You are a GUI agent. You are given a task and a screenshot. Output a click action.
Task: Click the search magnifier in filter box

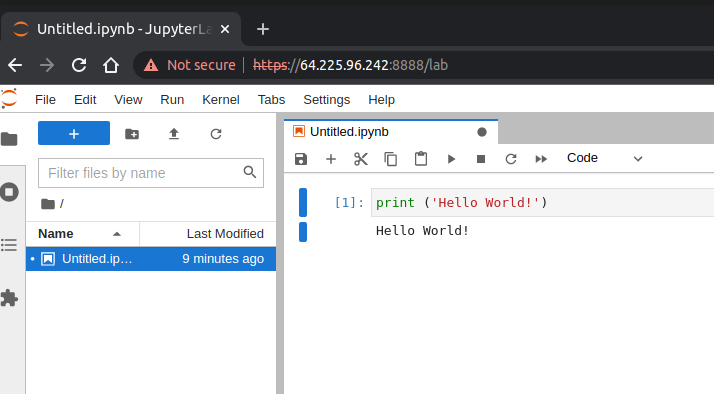250,172
